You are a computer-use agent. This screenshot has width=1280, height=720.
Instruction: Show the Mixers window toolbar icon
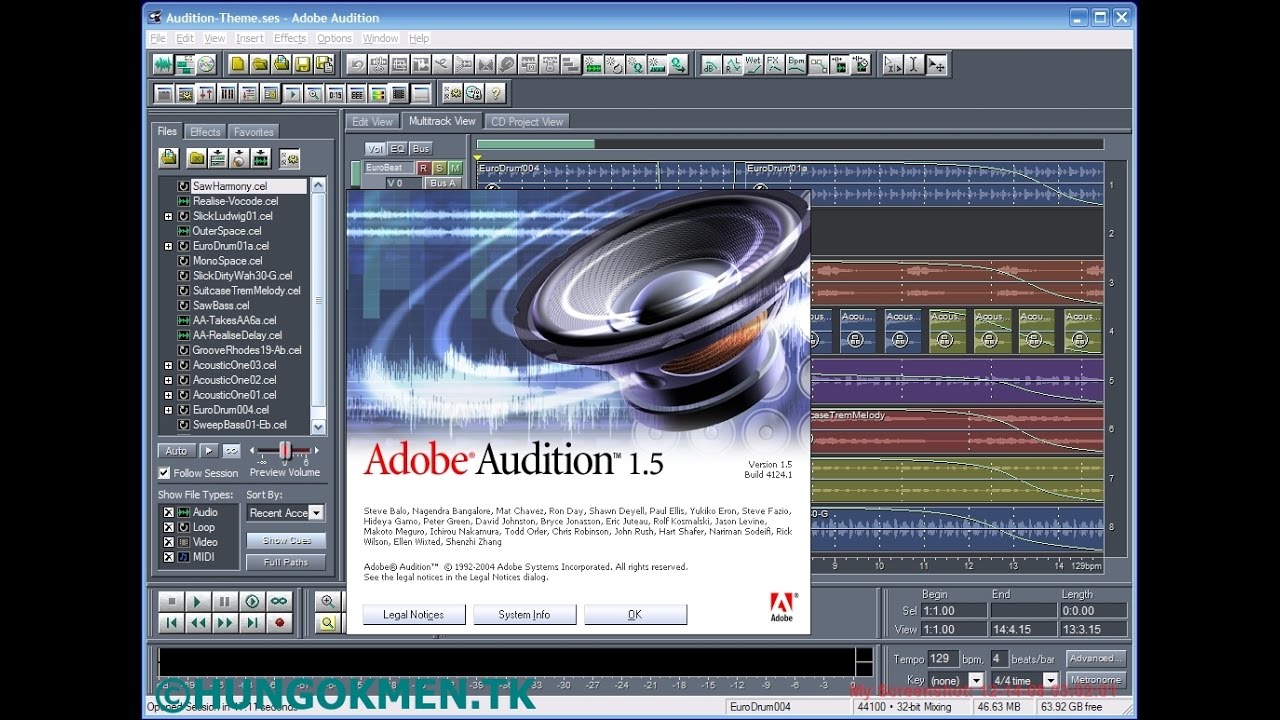point(206,94)
